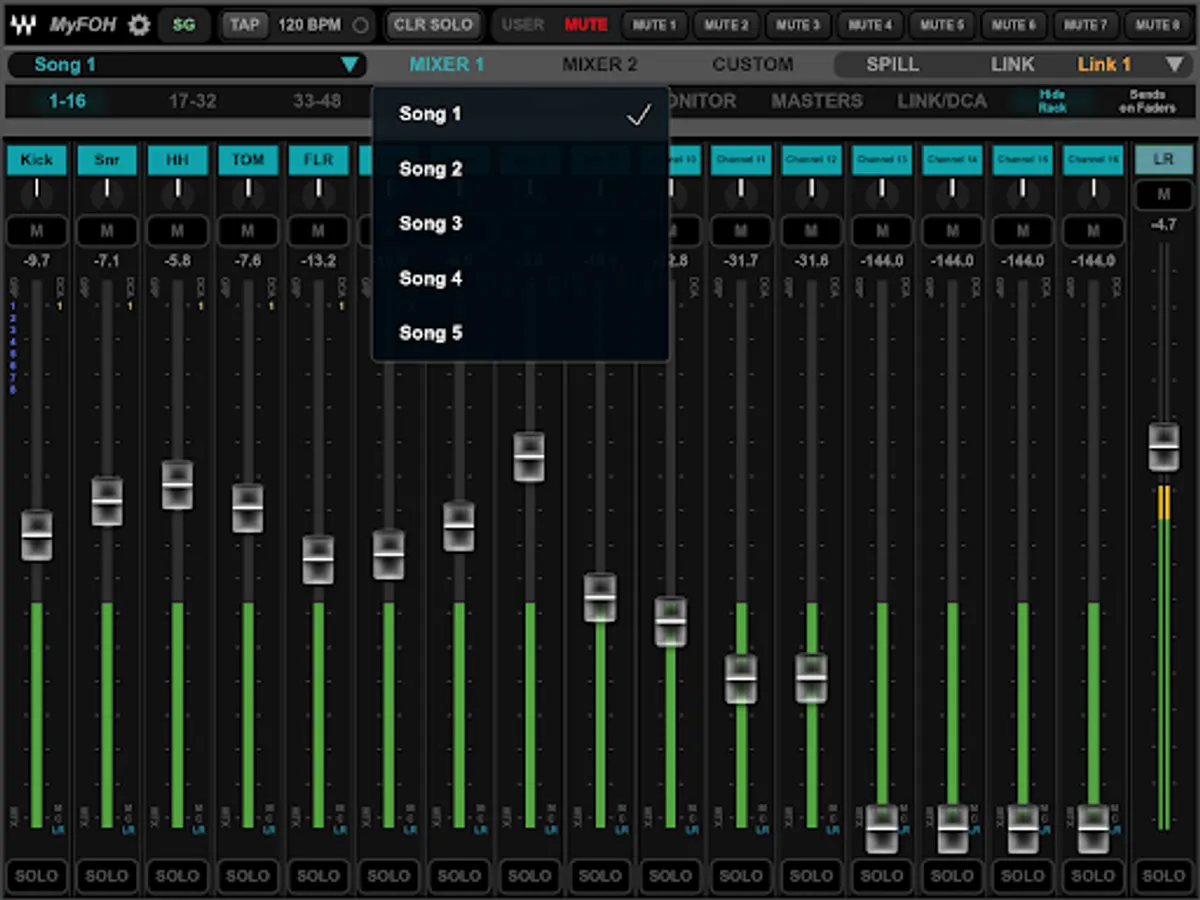Click the LR master fader handle

tap(1163, 447)
